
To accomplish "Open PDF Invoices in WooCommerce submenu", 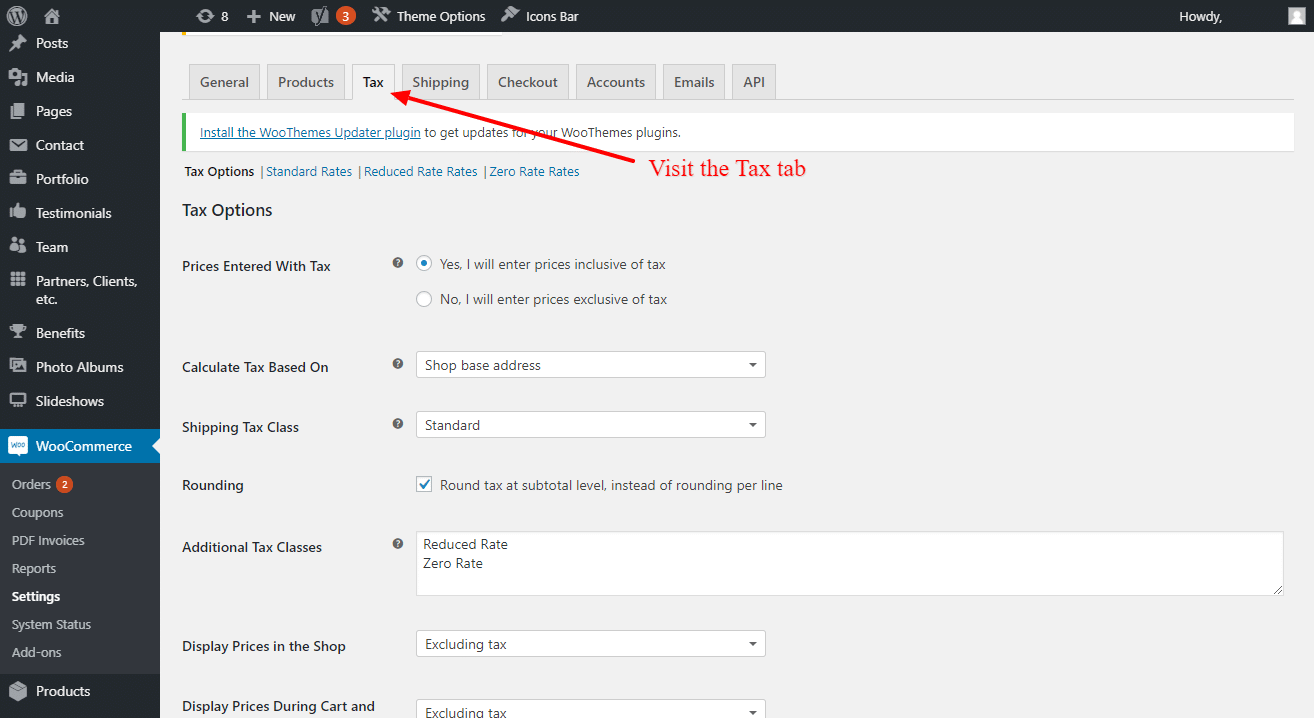I will pyautogui.click(x=48, y=540).
